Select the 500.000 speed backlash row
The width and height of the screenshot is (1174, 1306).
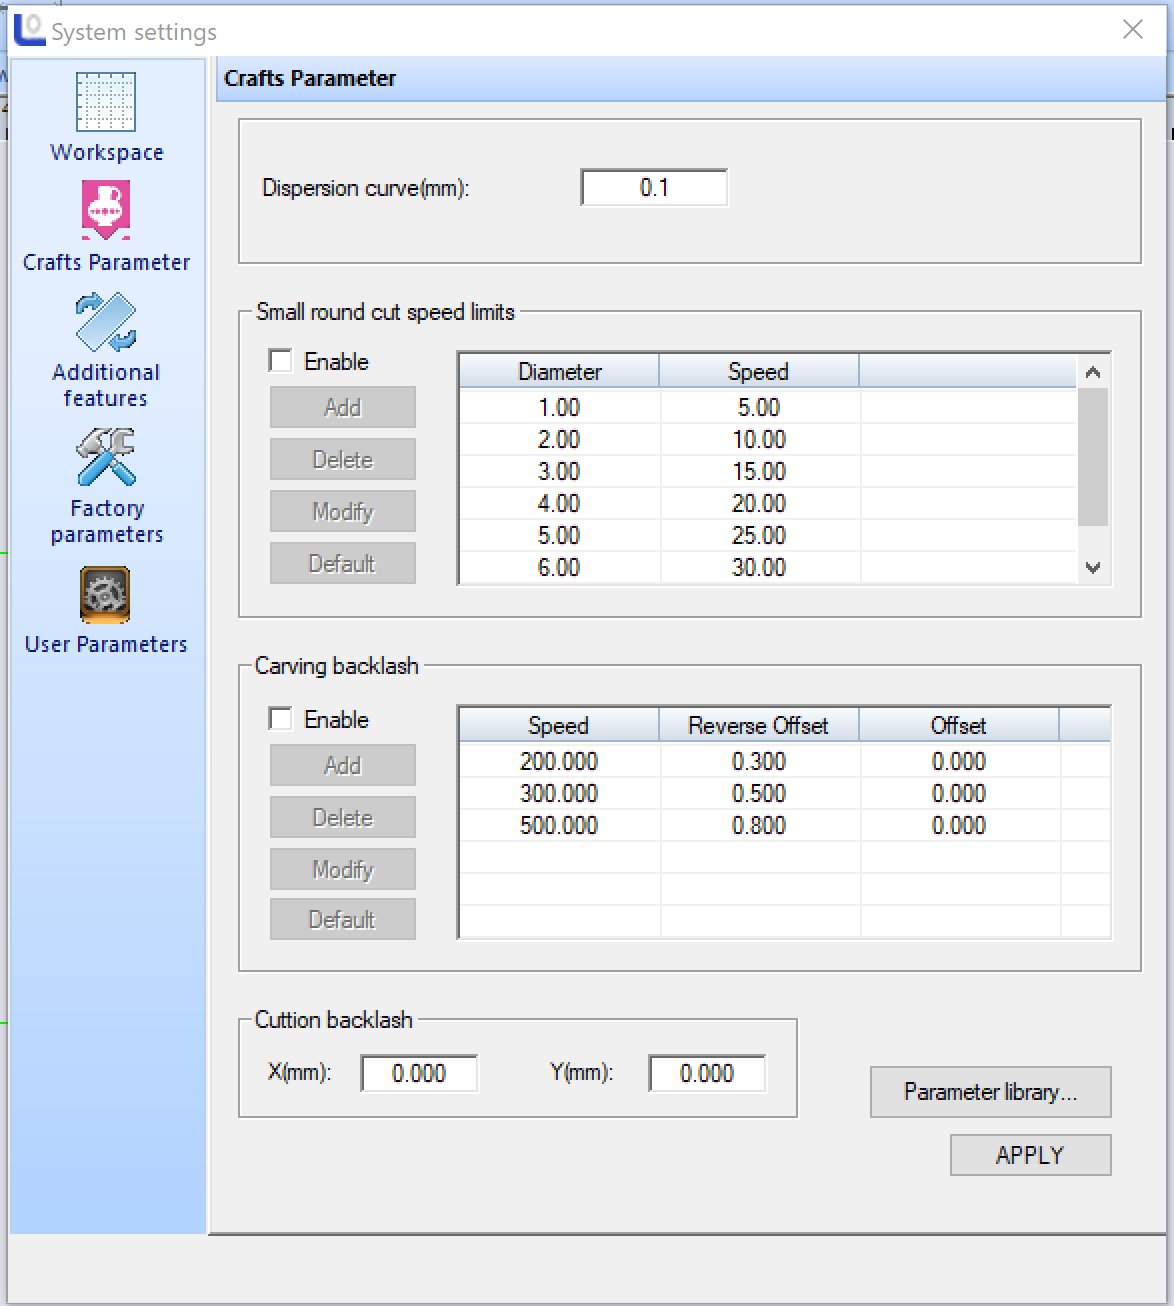point(559,826)
